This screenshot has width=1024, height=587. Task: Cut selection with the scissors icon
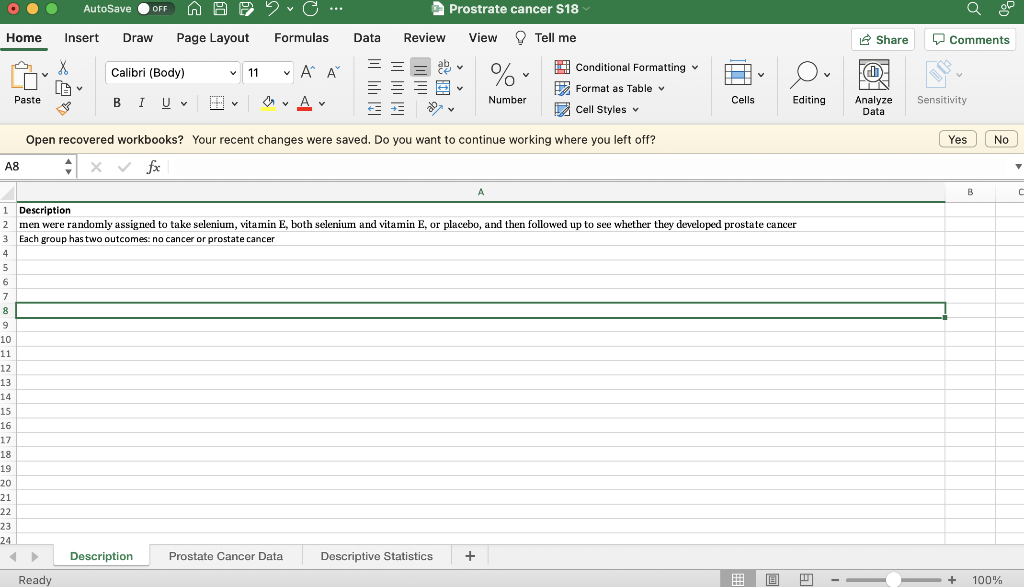coord(63,67)
